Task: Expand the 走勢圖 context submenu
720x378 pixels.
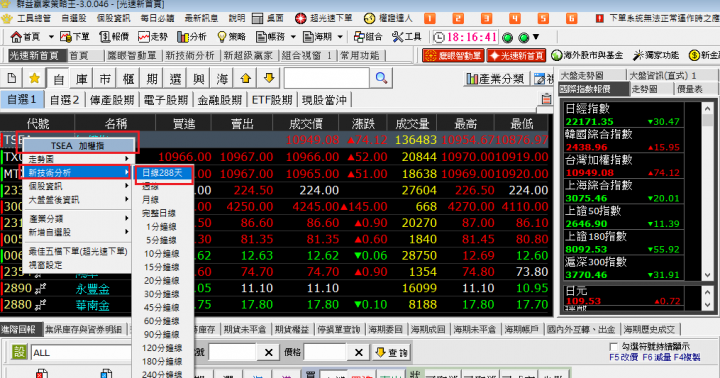Action: point(77,159)
